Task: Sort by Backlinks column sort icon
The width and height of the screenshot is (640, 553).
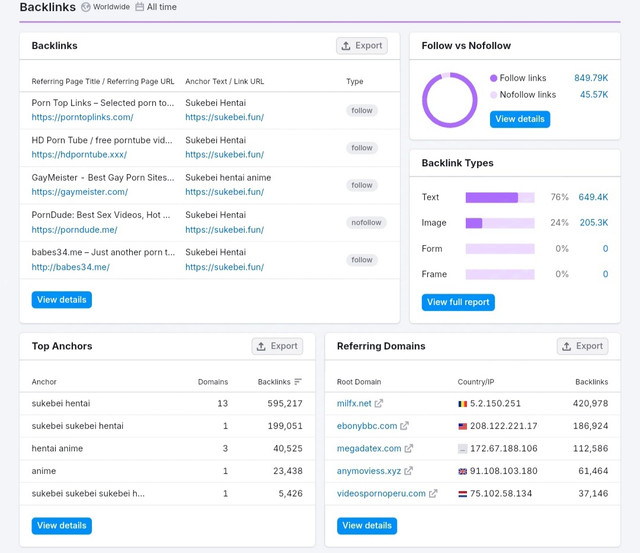Action: [298, 382]
